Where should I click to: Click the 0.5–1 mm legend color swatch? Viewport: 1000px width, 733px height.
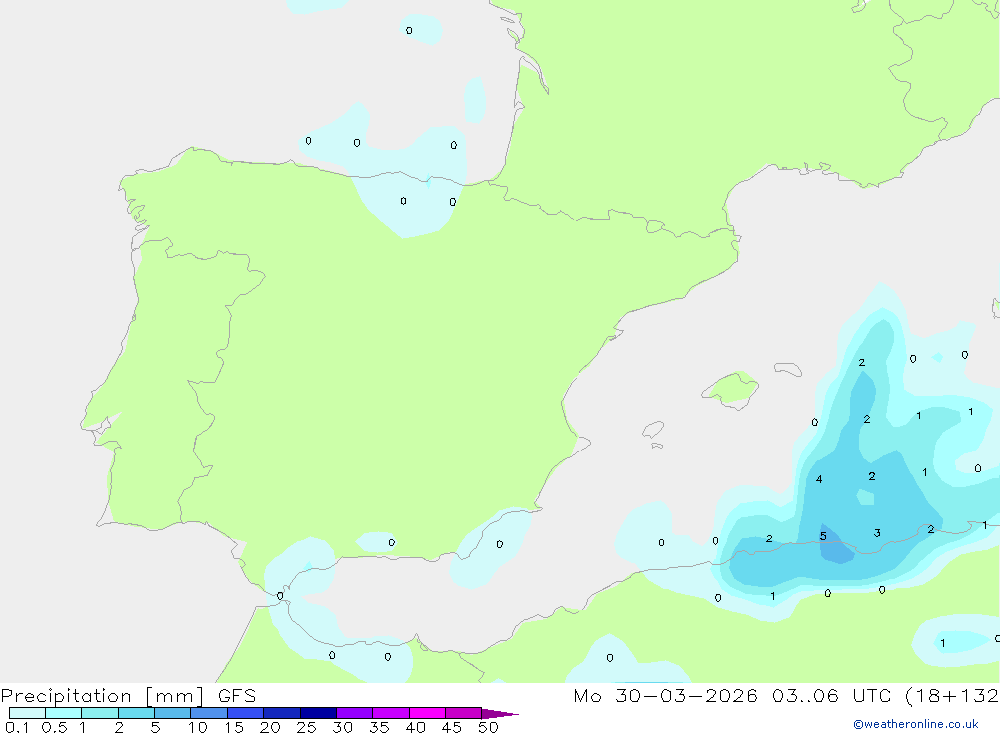pyautogui.click(x=64, y=713)
